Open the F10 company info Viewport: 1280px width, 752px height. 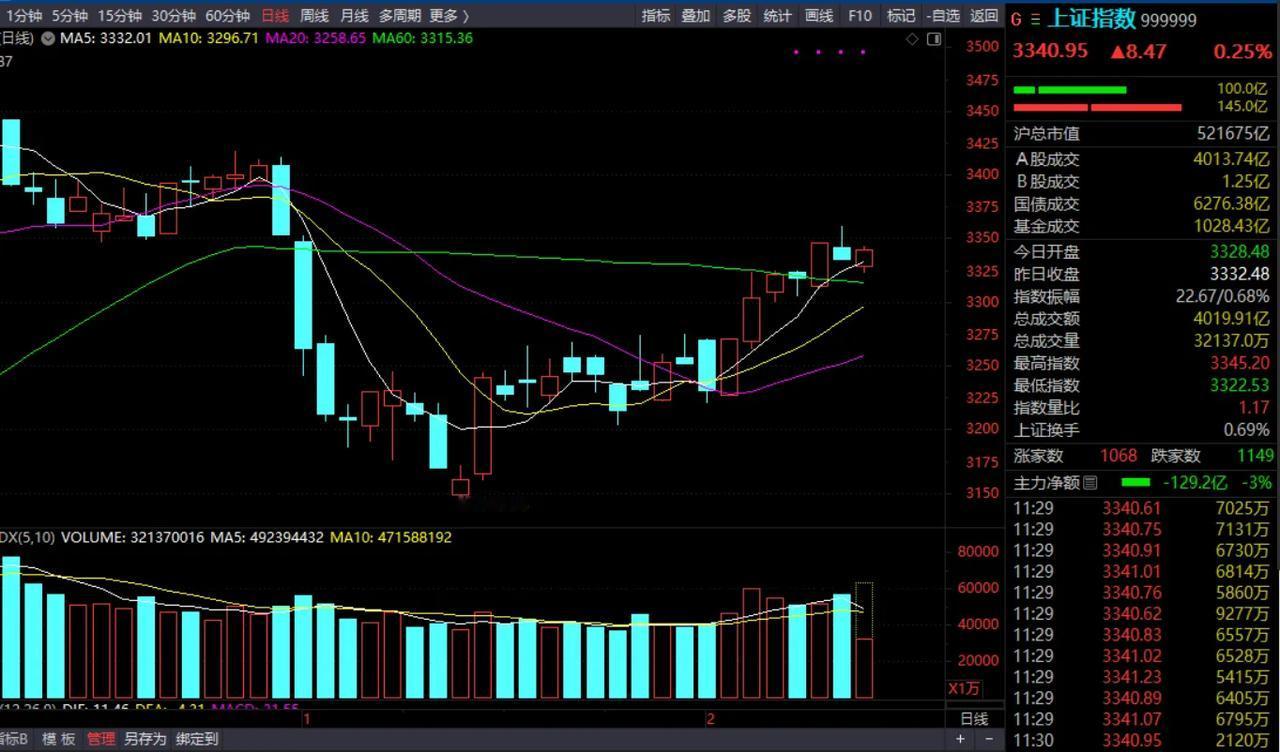[860, 16]
